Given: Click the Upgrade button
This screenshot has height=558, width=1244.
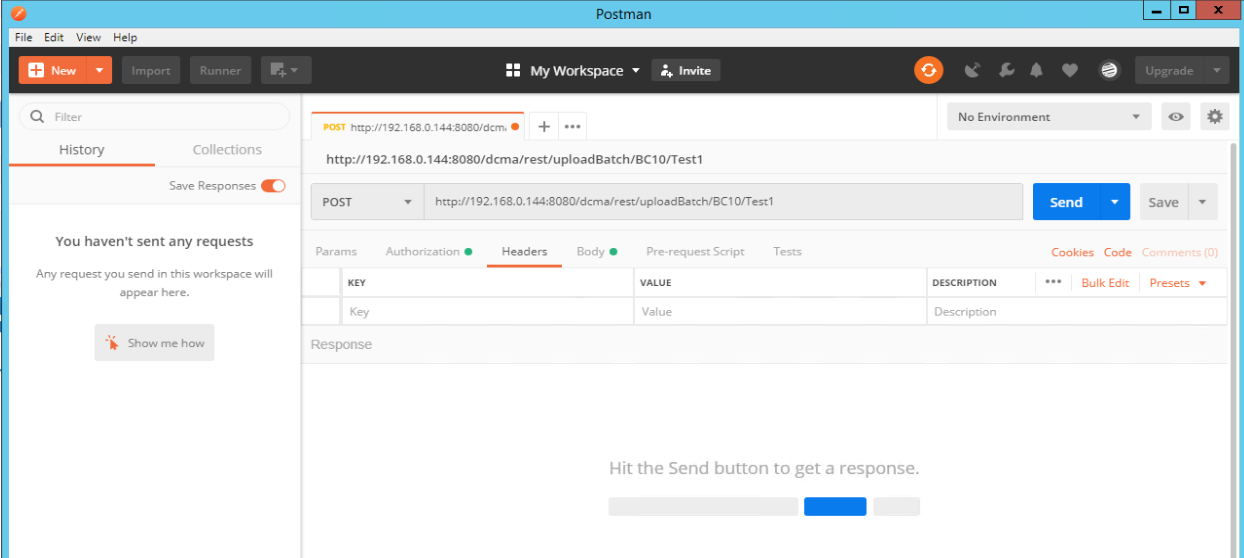Looking at the screenshot, I should click(x=1169, y=70).
